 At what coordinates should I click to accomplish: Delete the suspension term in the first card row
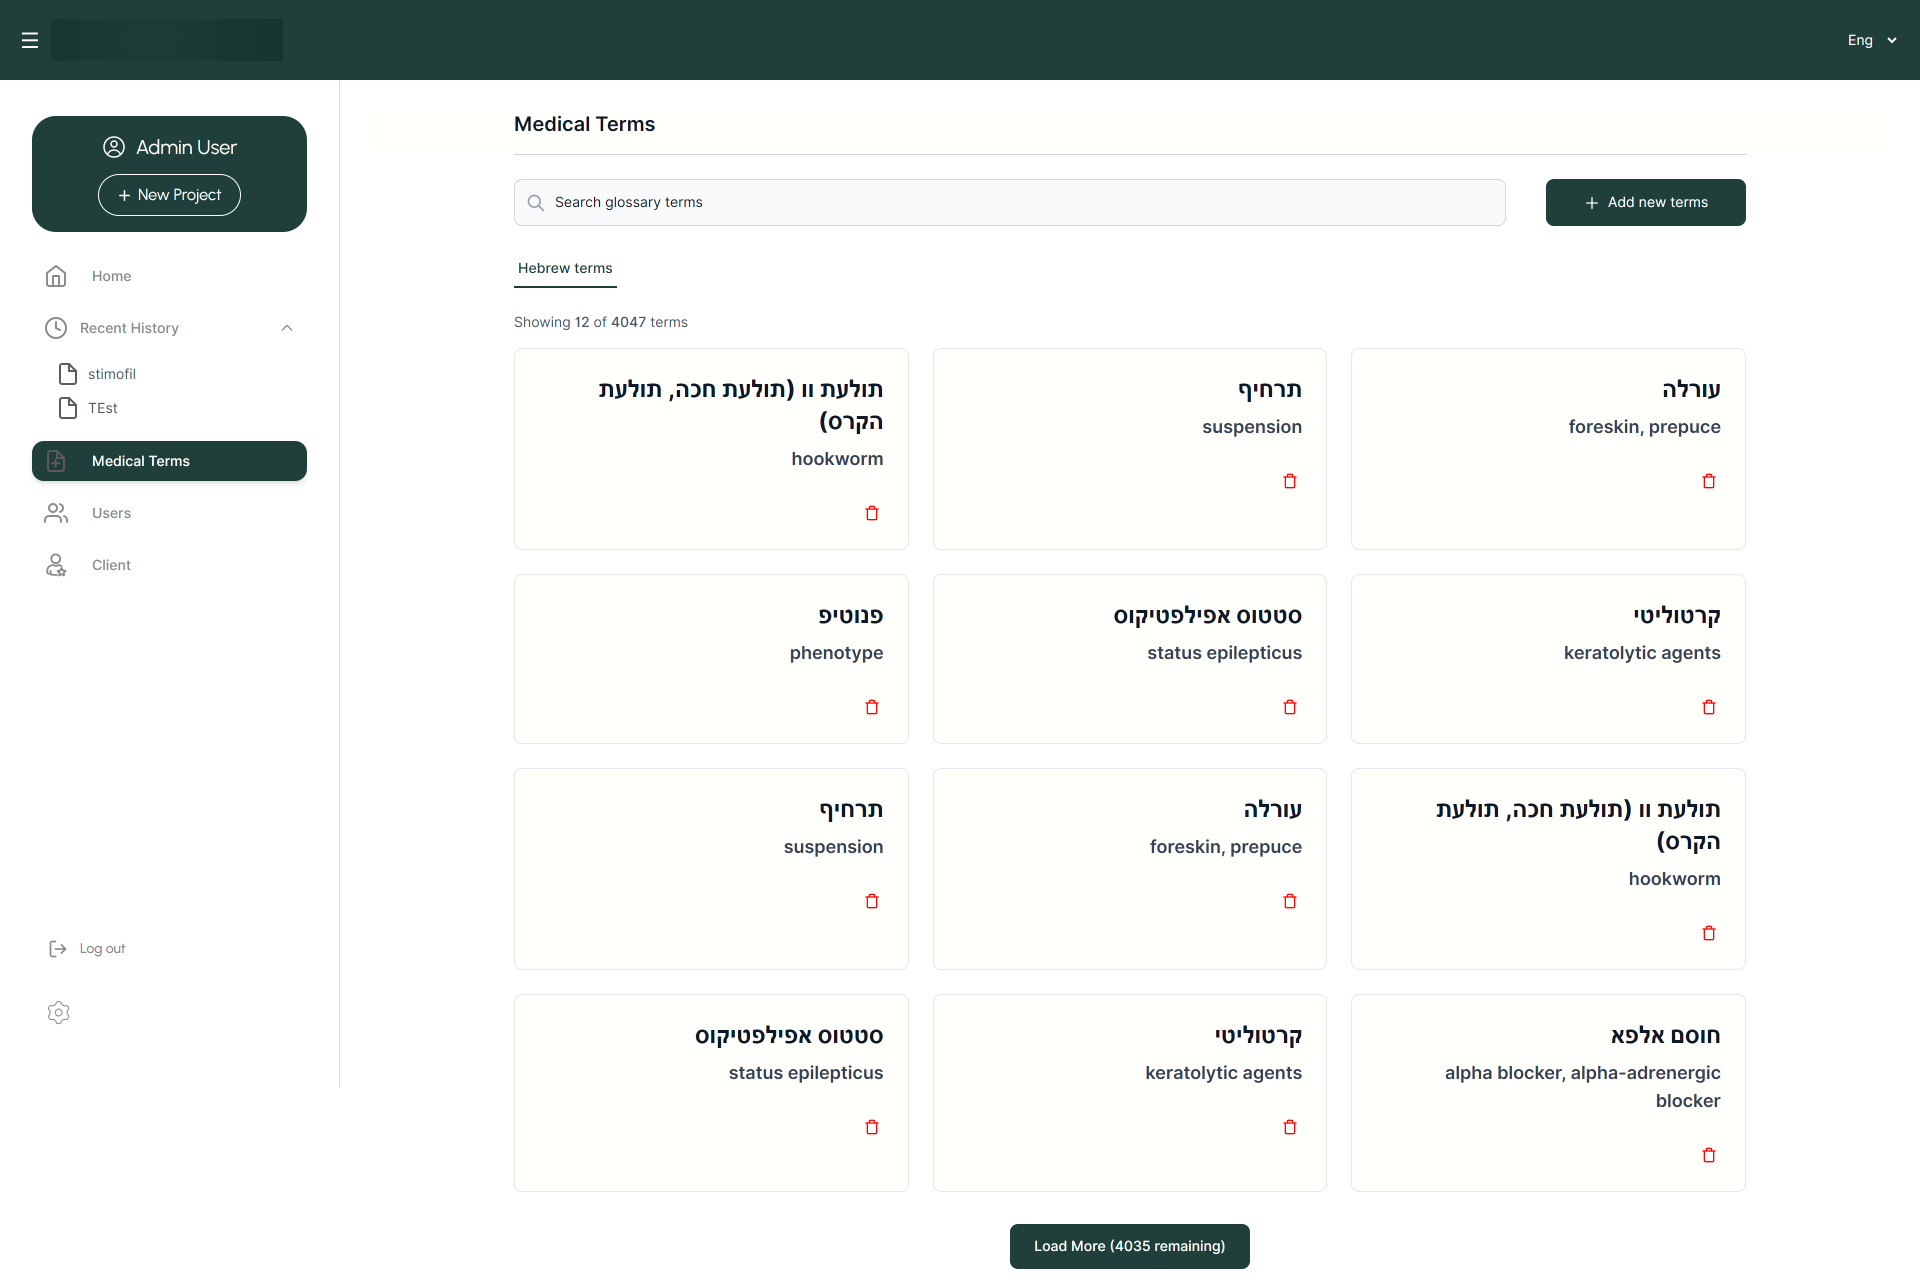tap(1290, 481)
